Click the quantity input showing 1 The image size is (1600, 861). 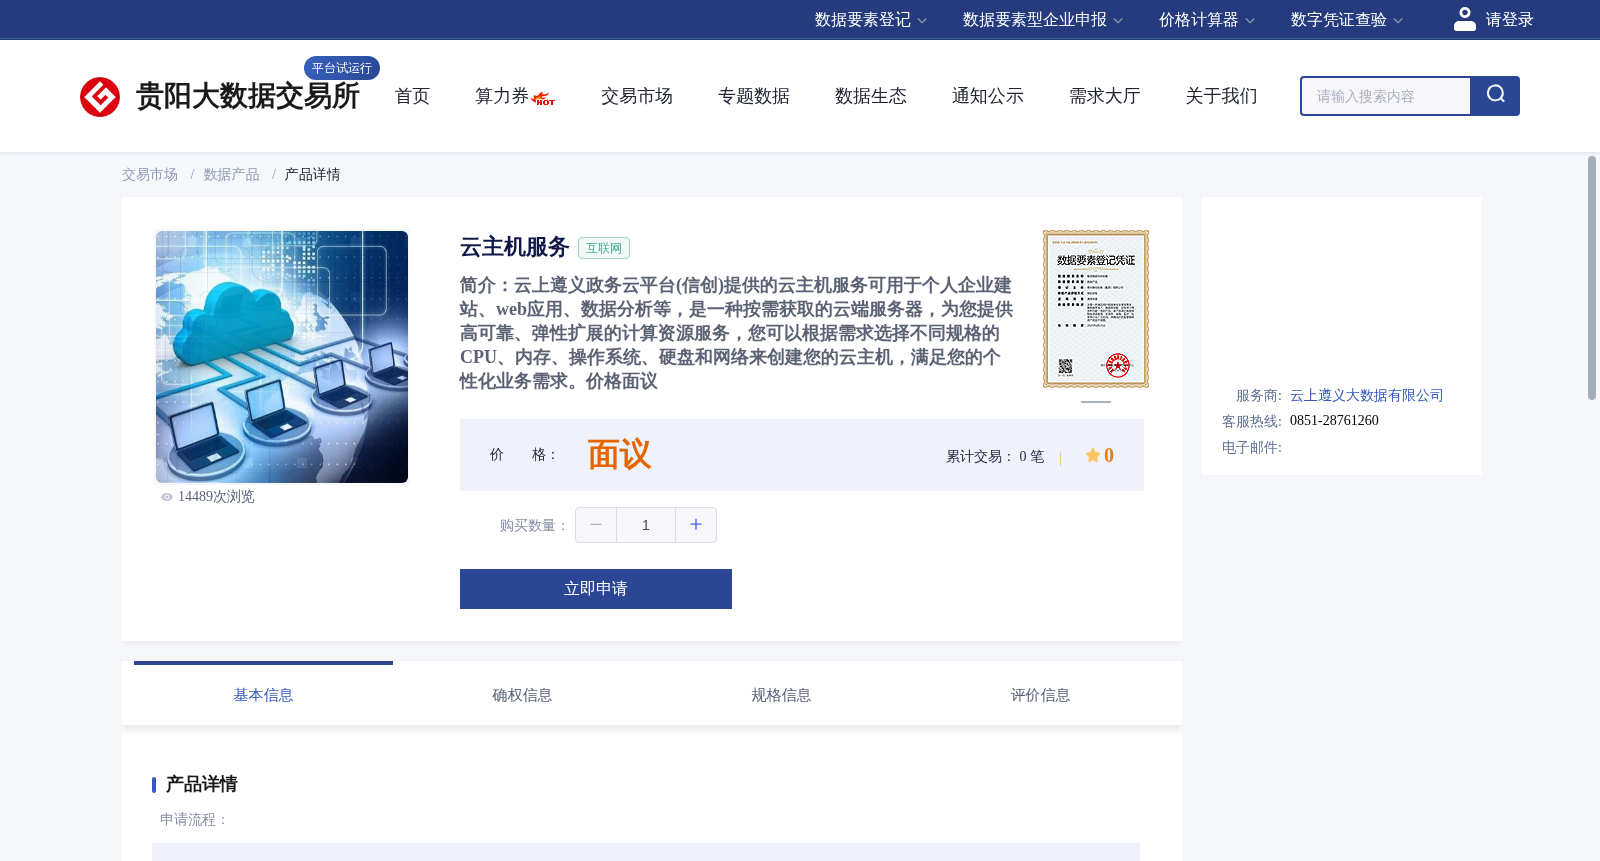click(x=646, y=525)
